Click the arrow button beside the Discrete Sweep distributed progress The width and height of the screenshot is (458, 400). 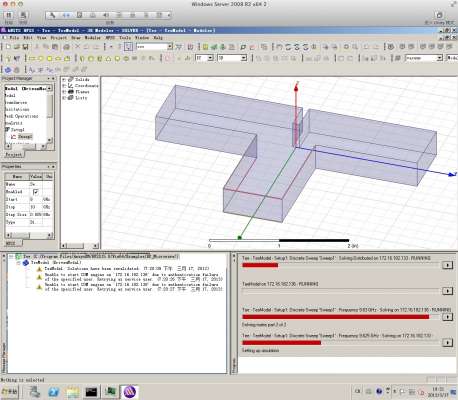(447, 265)
